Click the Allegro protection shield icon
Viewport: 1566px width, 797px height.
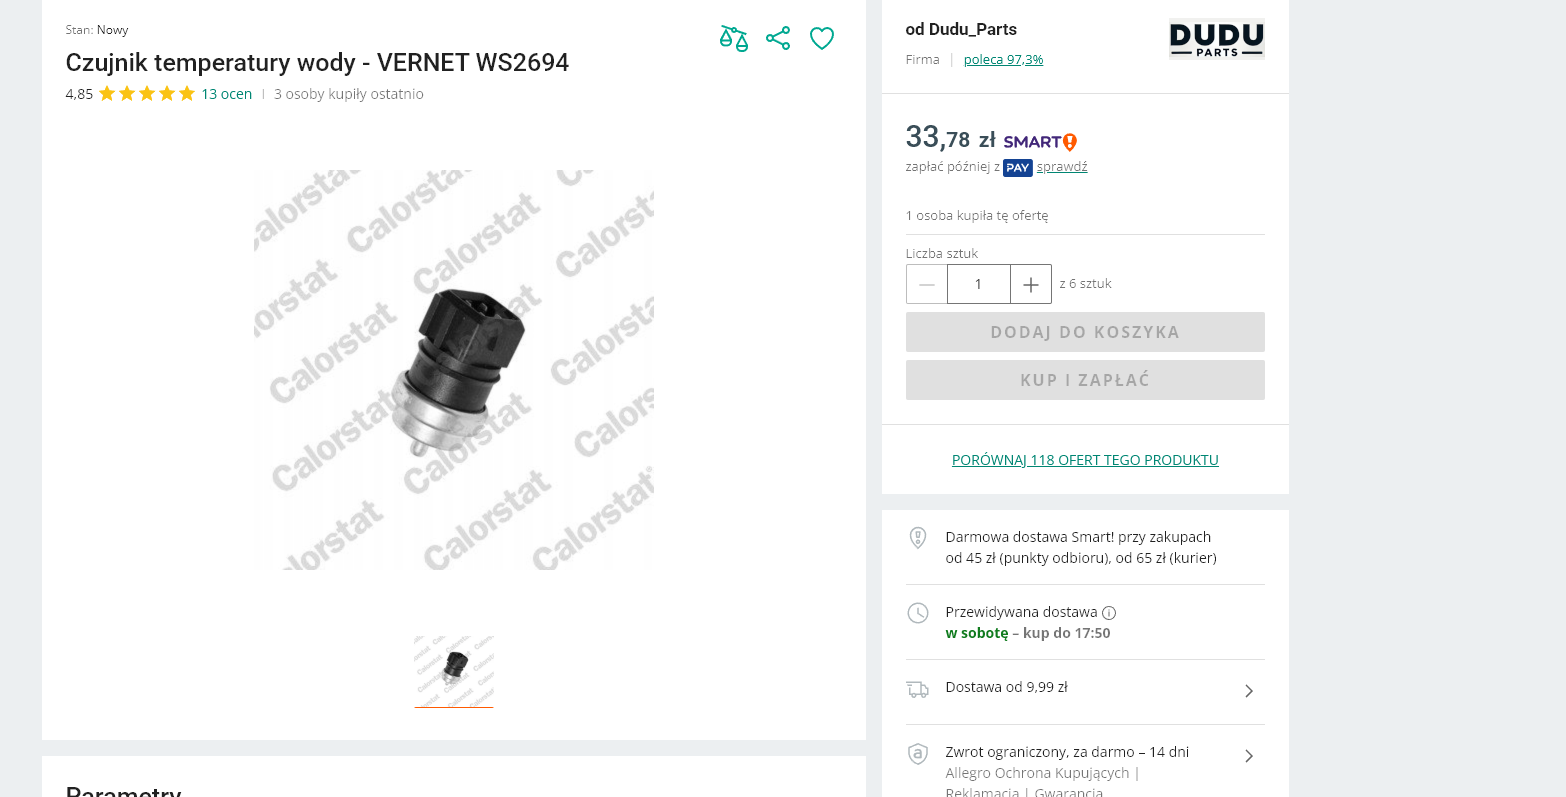pos(917,754)
